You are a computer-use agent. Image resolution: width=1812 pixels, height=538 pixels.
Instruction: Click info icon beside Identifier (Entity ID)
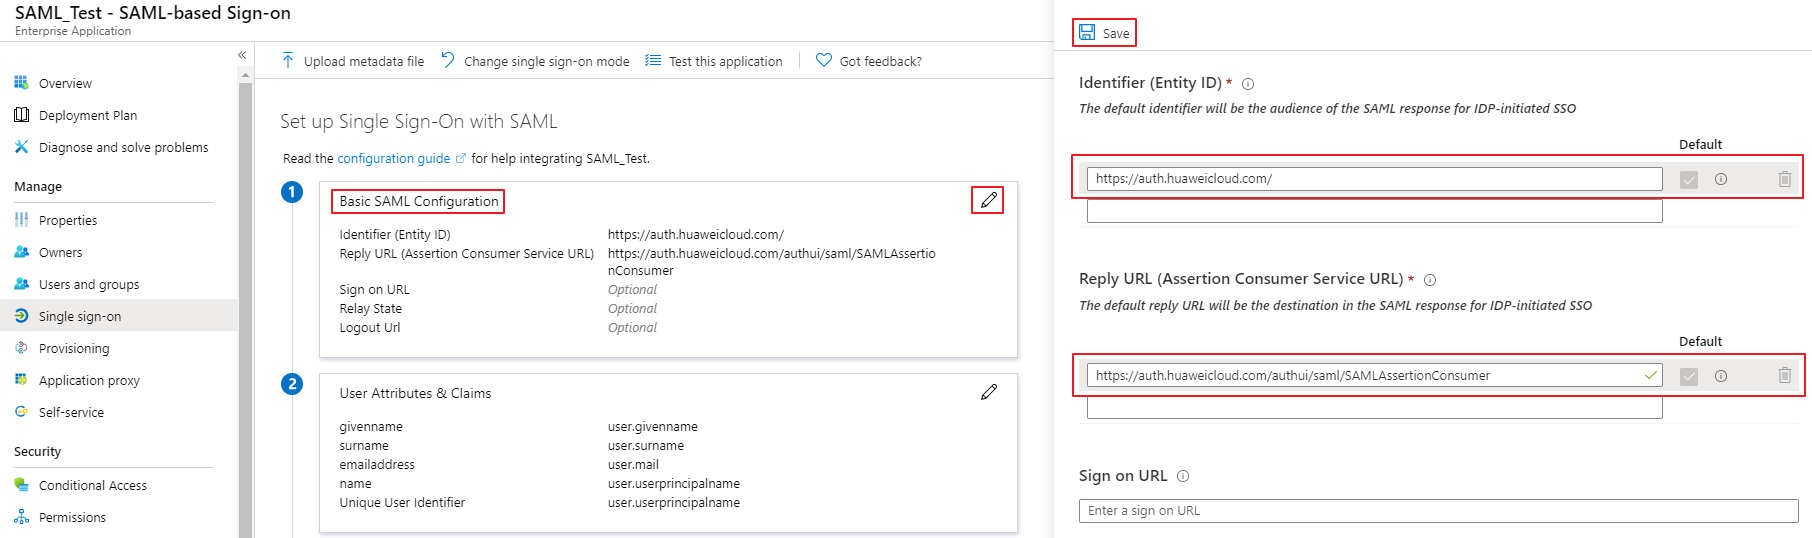coord(1248,84)
